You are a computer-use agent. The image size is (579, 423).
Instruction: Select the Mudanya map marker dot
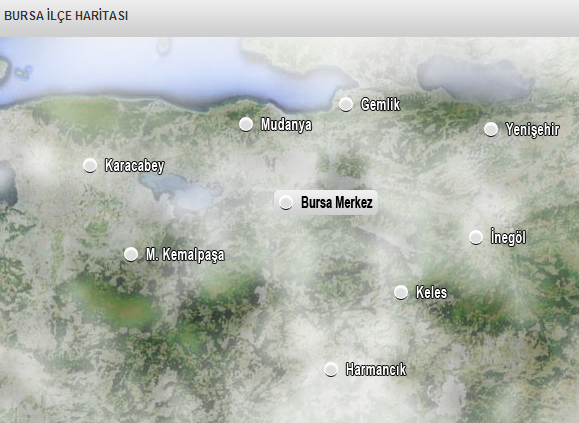coord(246,124)
